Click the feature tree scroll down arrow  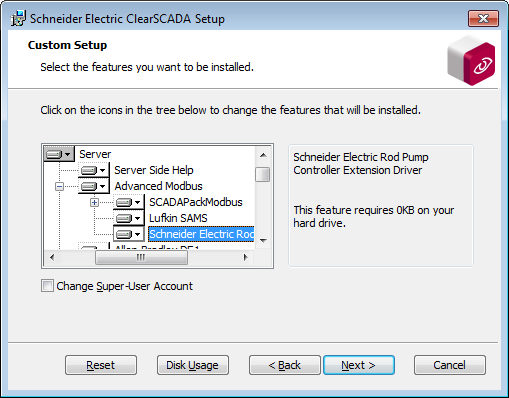[x=263, y=241]
